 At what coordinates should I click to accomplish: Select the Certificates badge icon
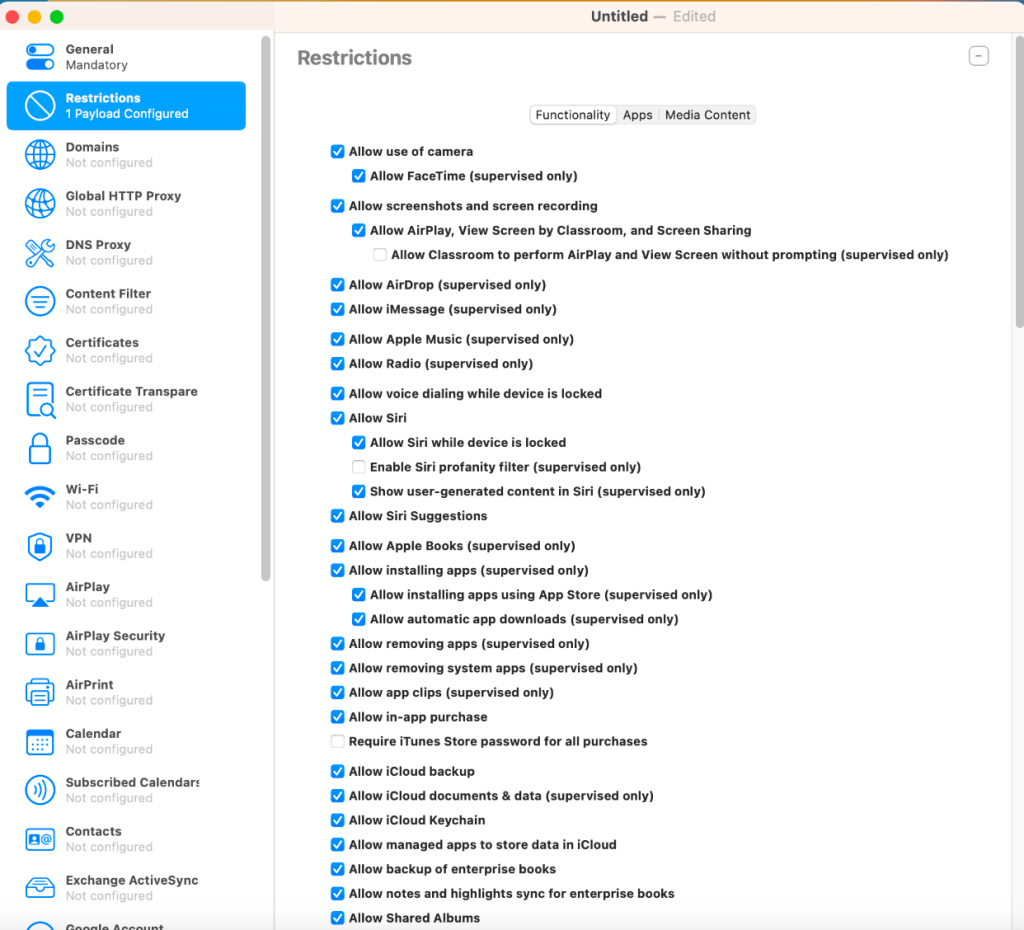(40, 350)
